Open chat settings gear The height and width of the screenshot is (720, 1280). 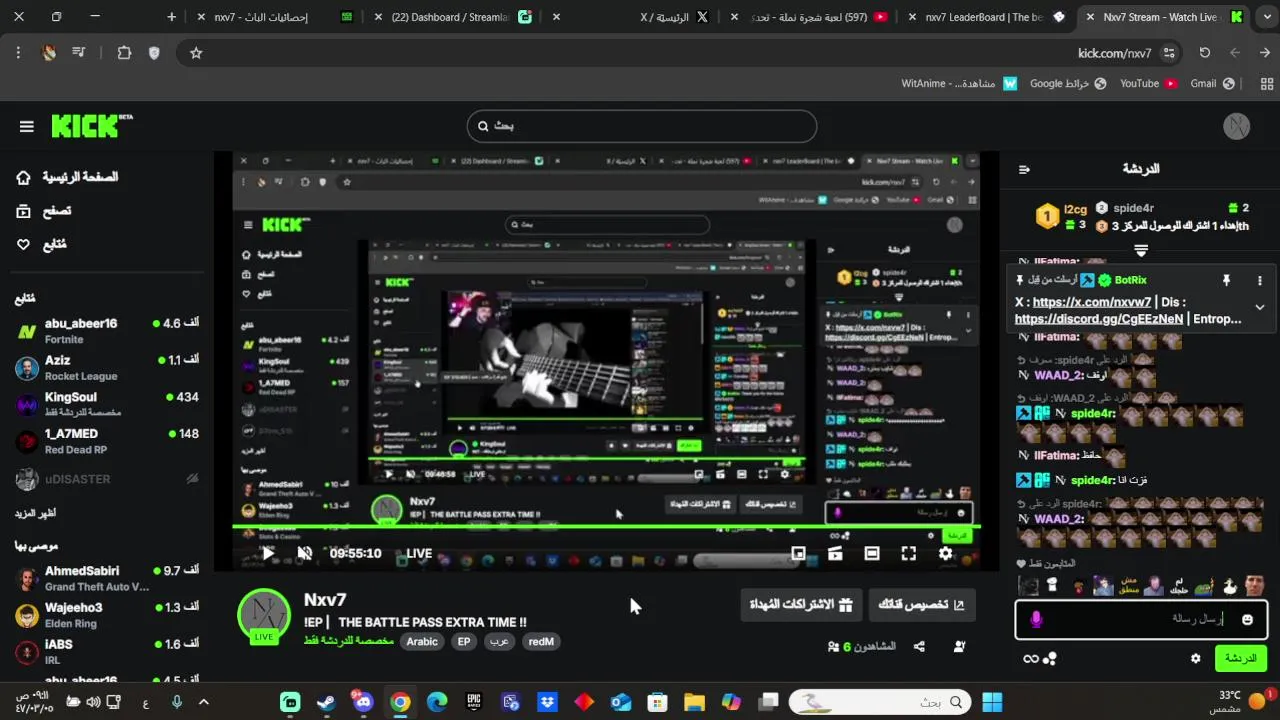tap(1195, 658)
